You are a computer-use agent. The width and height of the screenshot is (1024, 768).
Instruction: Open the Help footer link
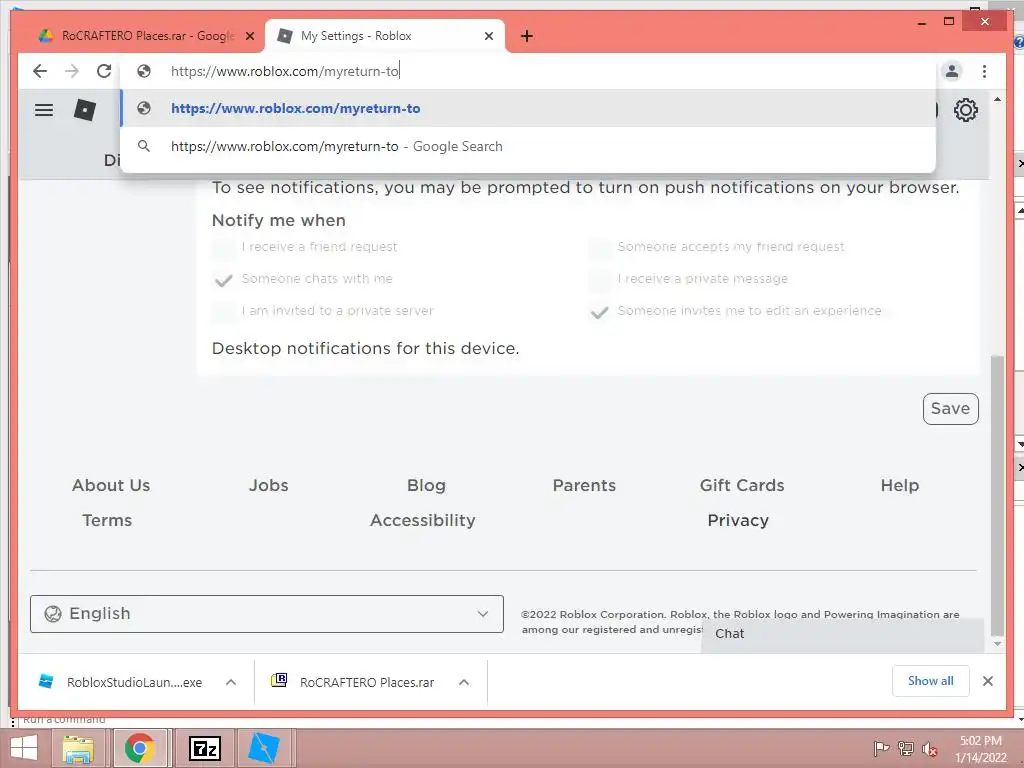pos(899,485)
